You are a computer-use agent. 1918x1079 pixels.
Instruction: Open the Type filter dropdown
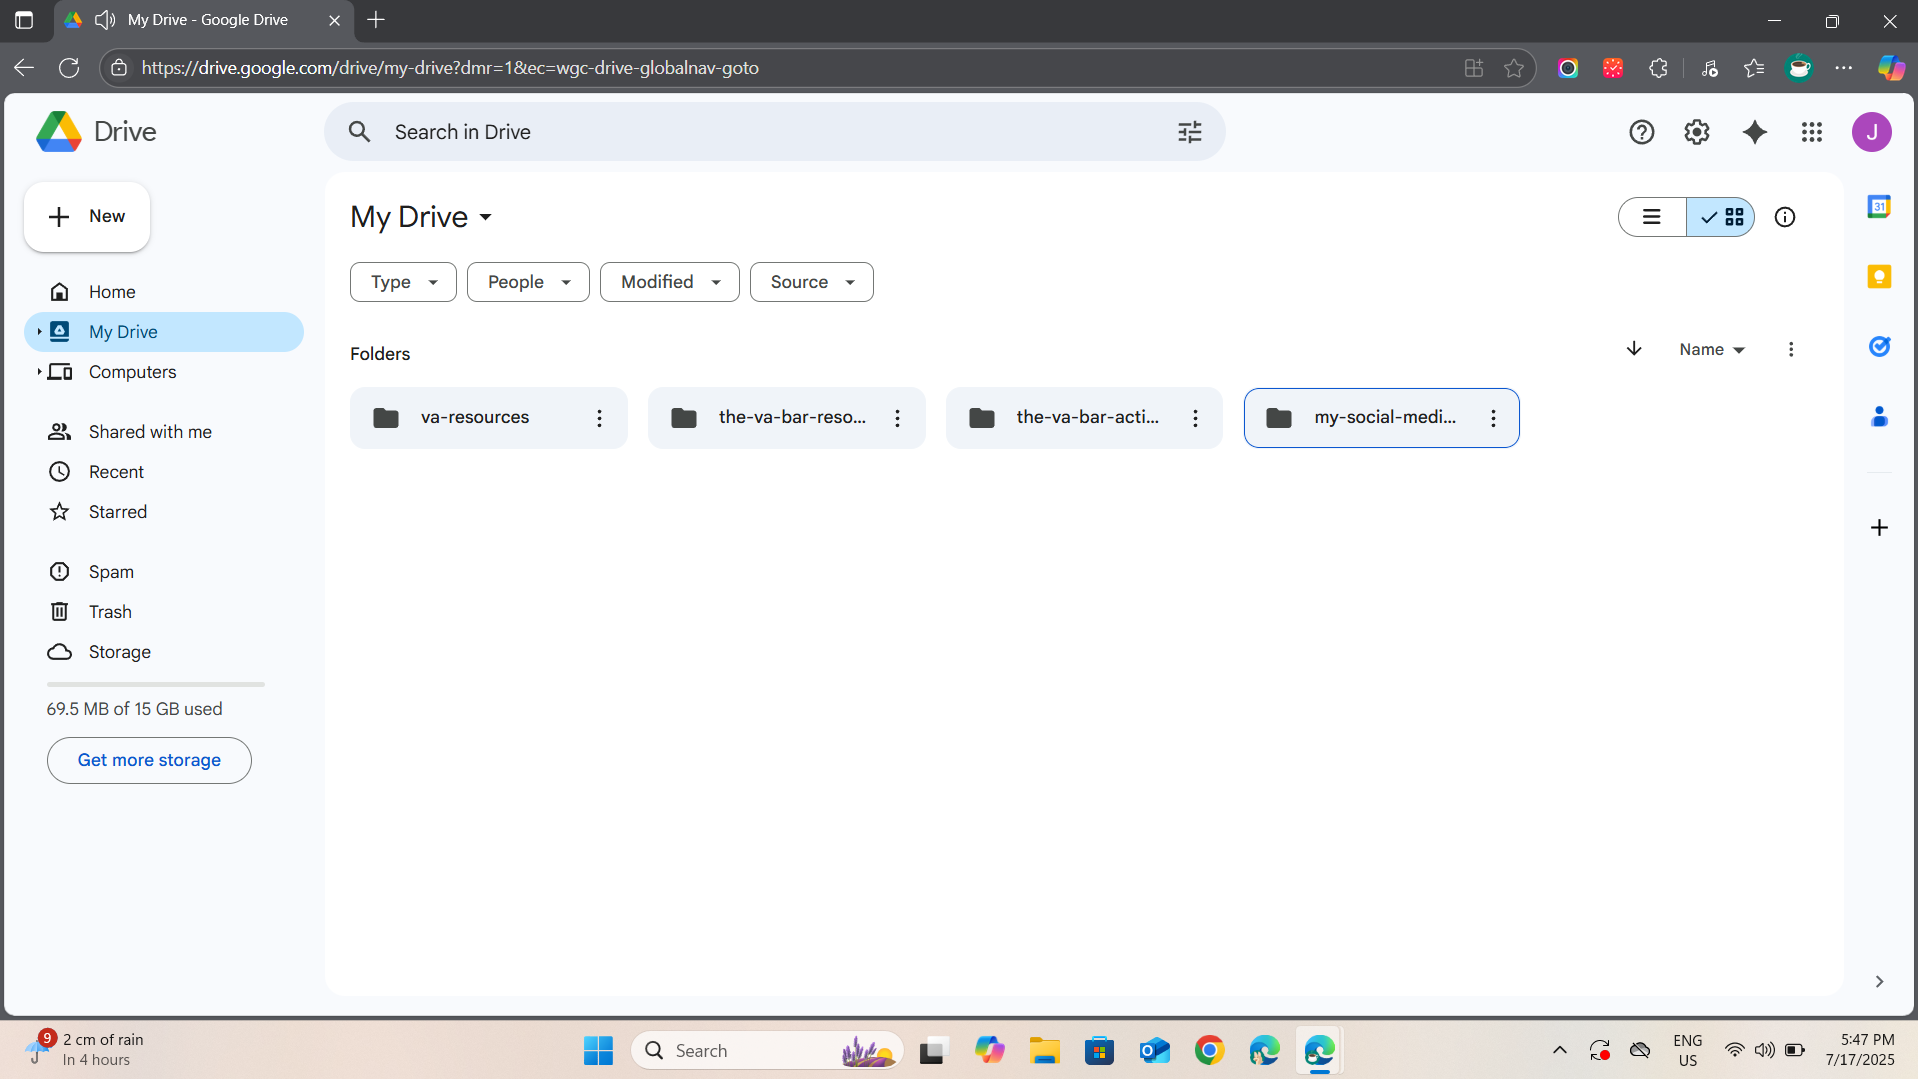(x=403, y=282)
